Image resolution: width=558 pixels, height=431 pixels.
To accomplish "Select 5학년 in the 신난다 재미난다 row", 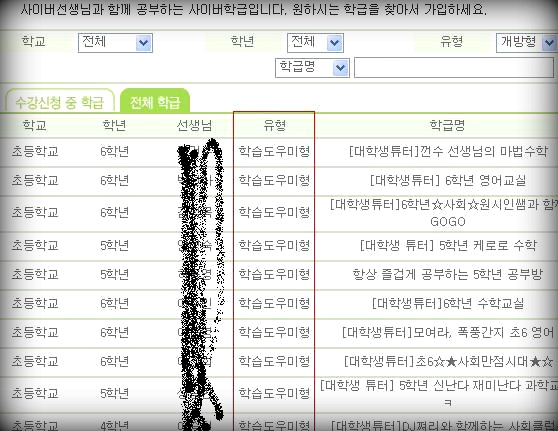I will tap(114, 393).
